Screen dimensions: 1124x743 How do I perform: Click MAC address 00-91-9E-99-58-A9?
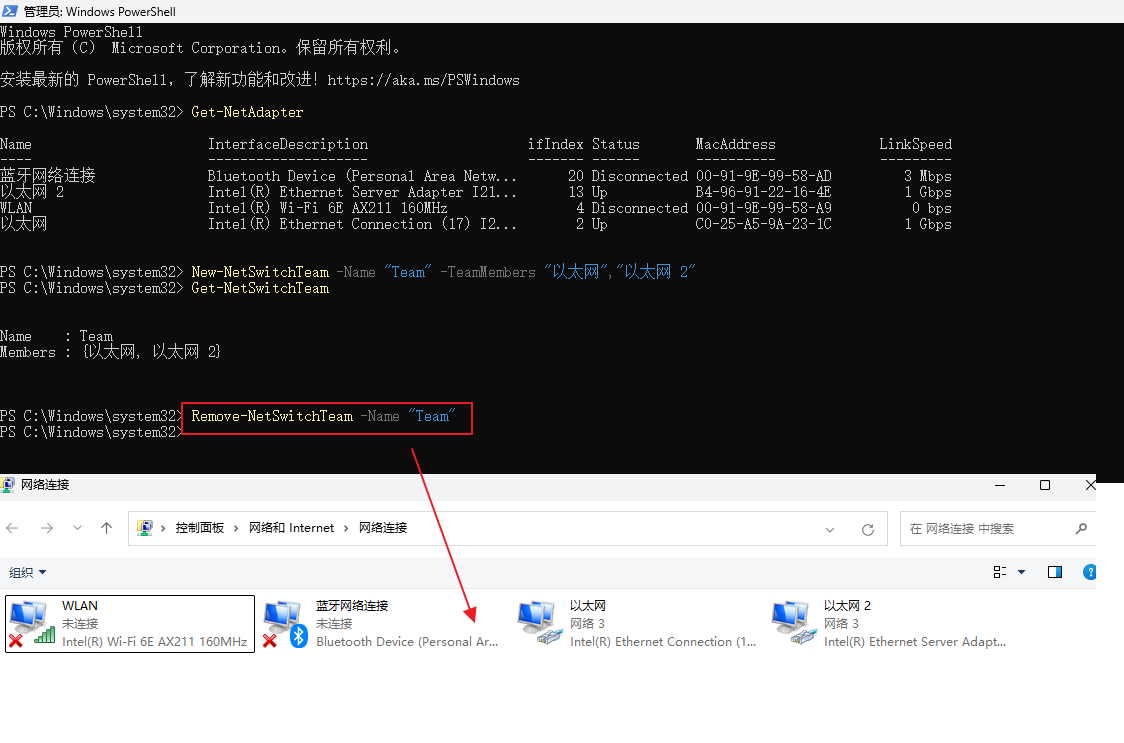click(763, 208)
